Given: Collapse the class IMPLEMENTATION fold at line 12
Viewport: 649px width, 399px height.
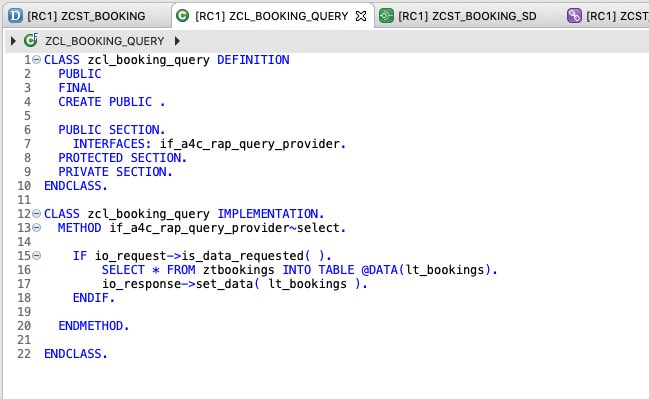Looking at the screenshot, I should click(36, 214).
